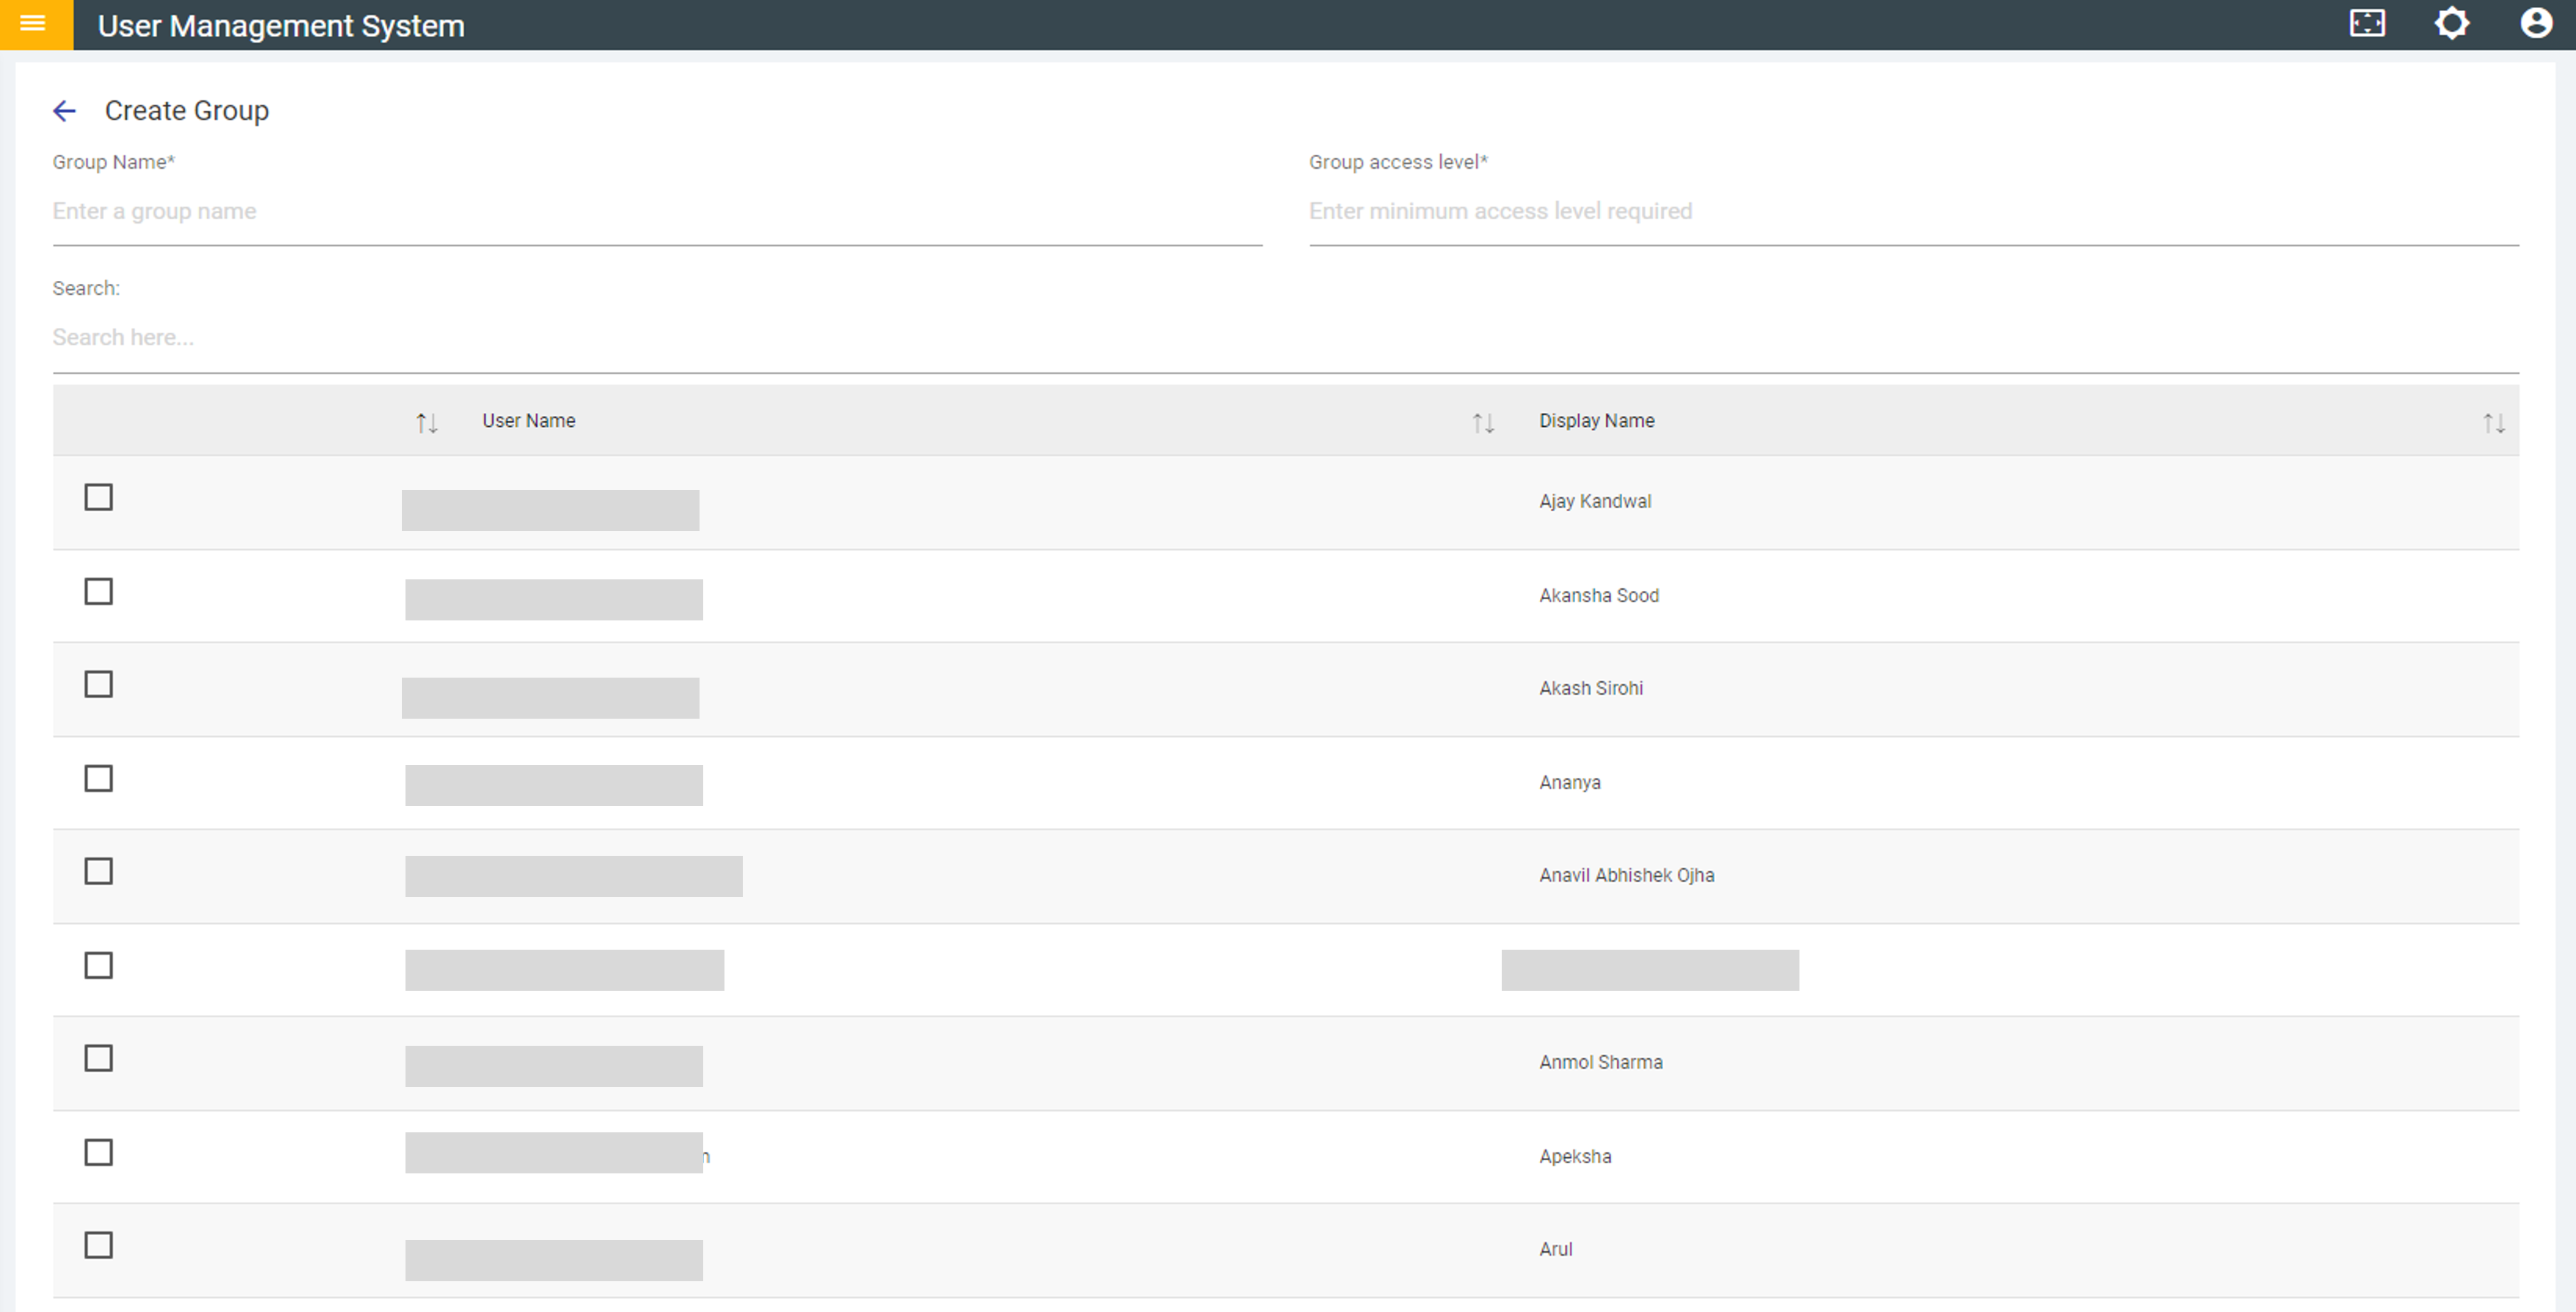This screenshot has height=1312, width=2576.
Task: Click the User Name column header
Action: (528, 421)
